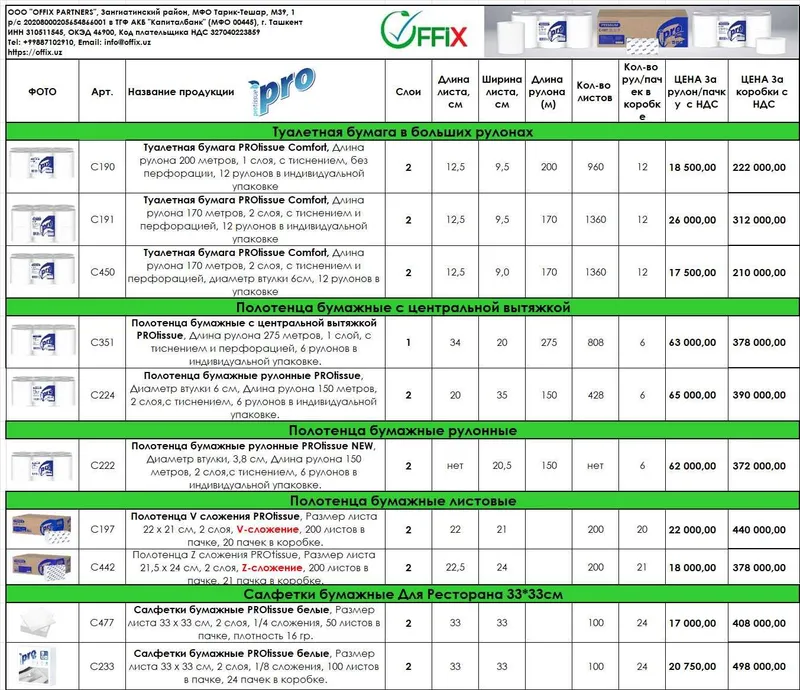The width and height of the screenshot is (800, 690).
Task: Click the OFFIX logo in the header
Action: pyautogui.click(x=423, y=31)
